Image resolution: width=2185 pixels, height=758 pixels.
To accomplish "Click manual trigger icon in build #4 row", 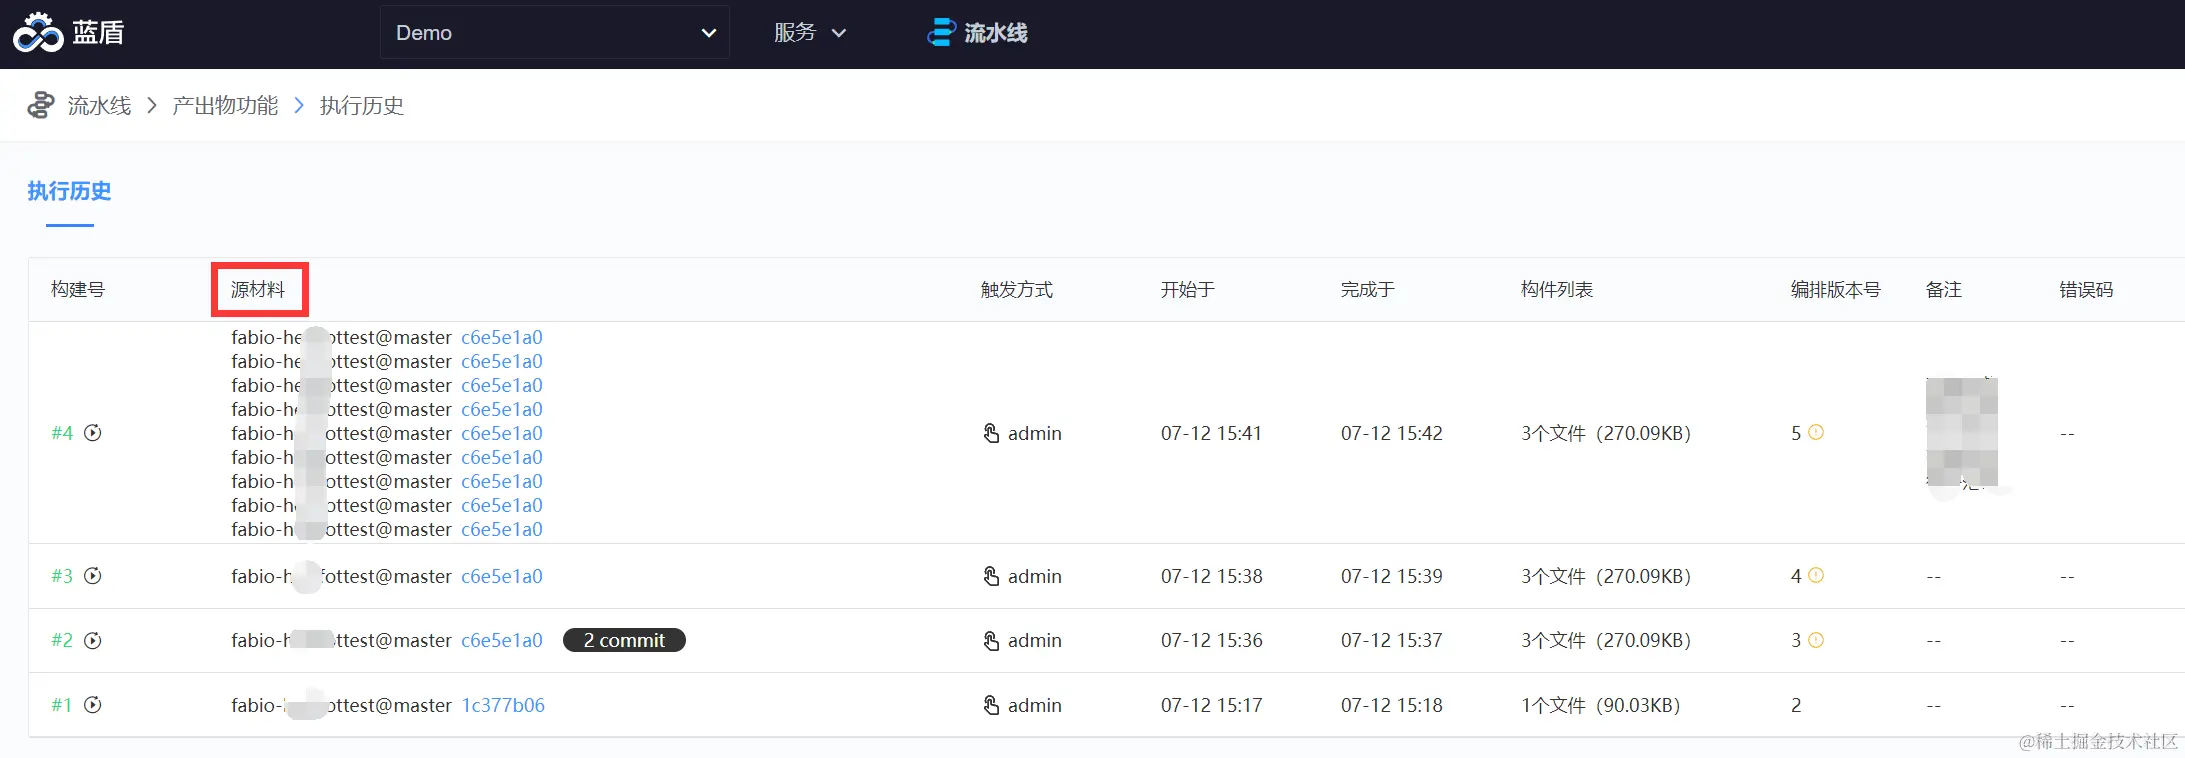I will [x=991, y=433].
